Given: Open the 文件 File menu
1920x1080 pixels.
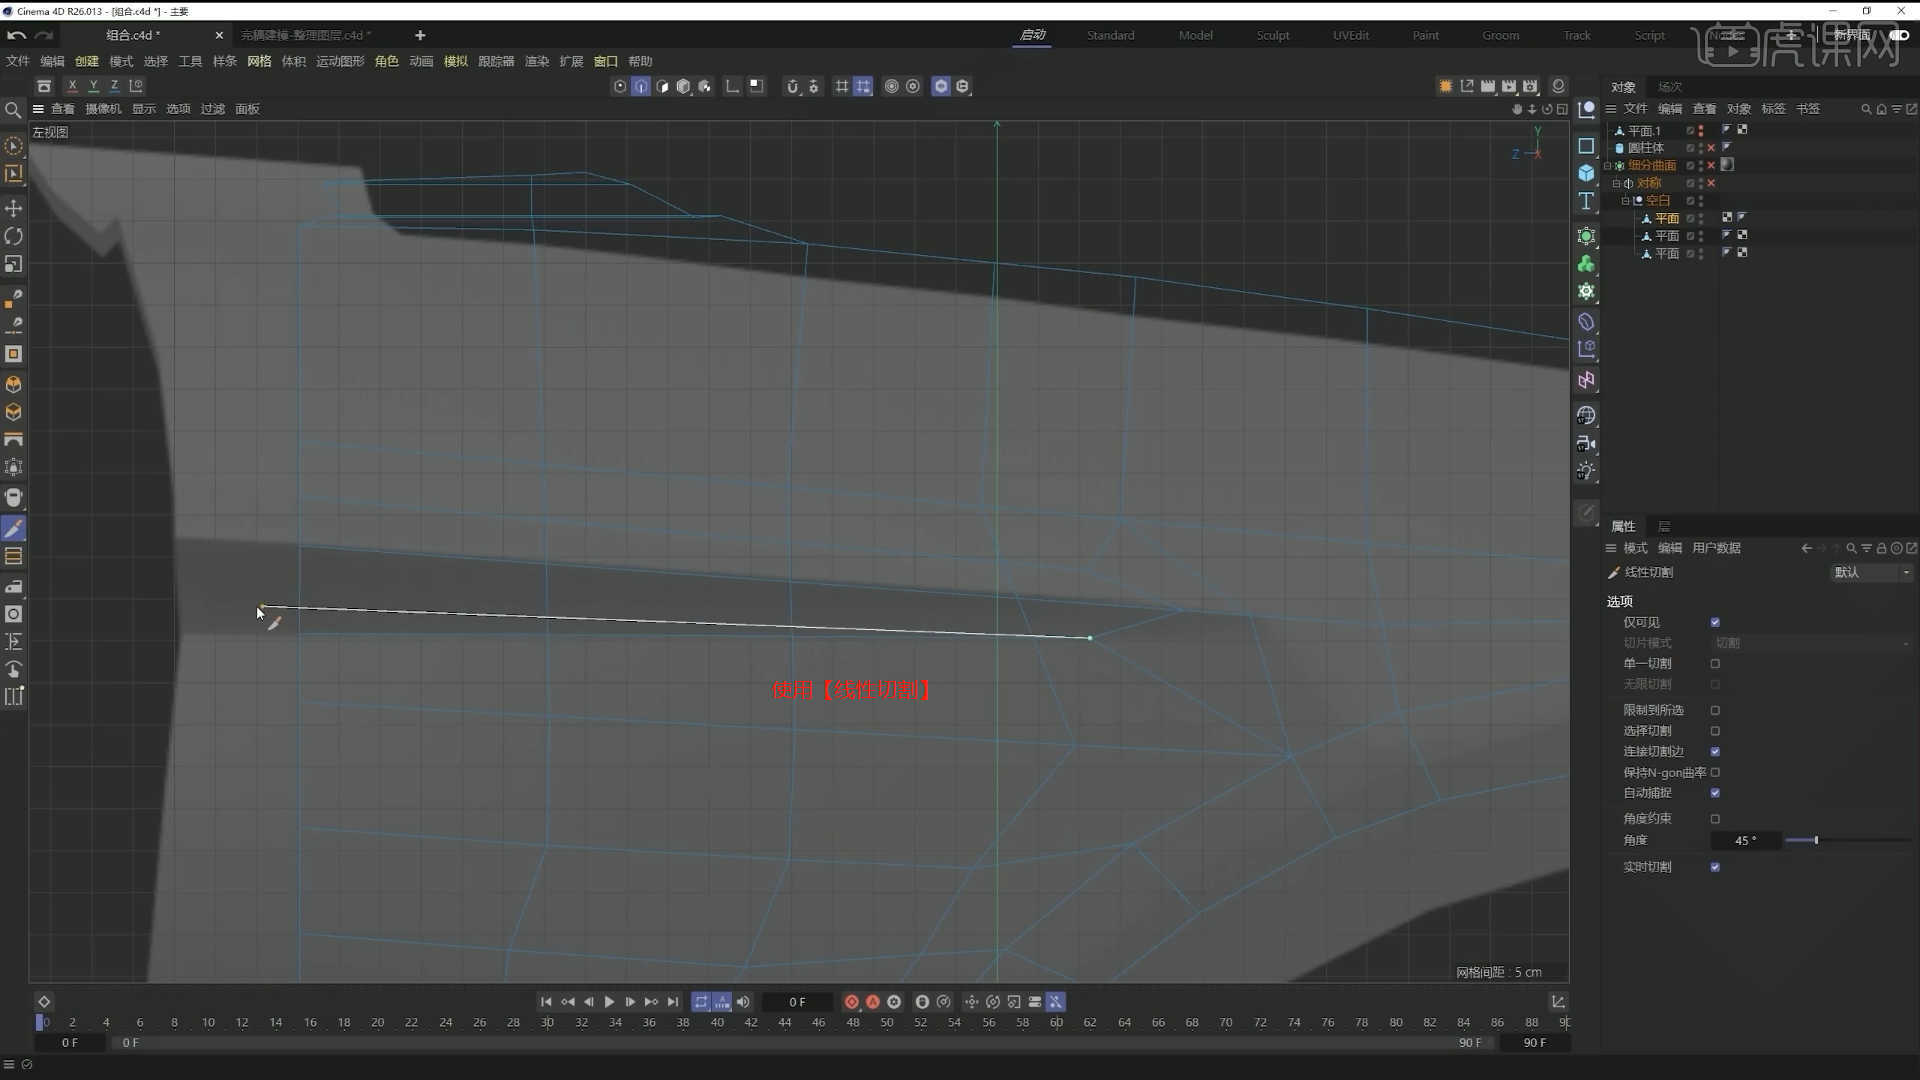Looking at the screenshot, I should 18,61.
